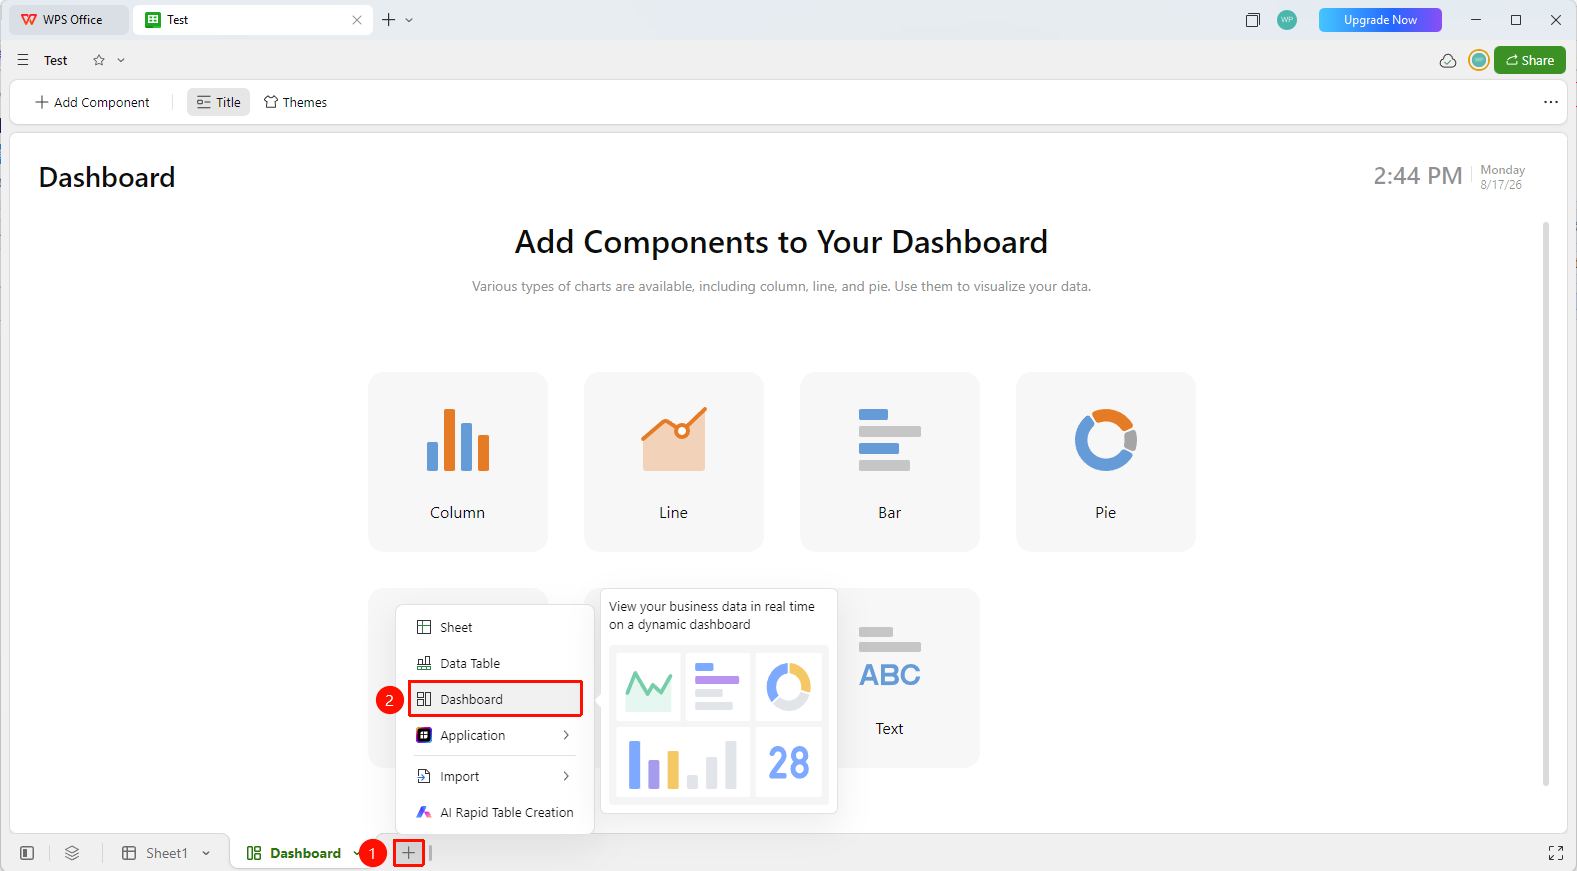Click the layers icon in status bar
This screenshot has width=1577, height=871.
pos(72,853)
